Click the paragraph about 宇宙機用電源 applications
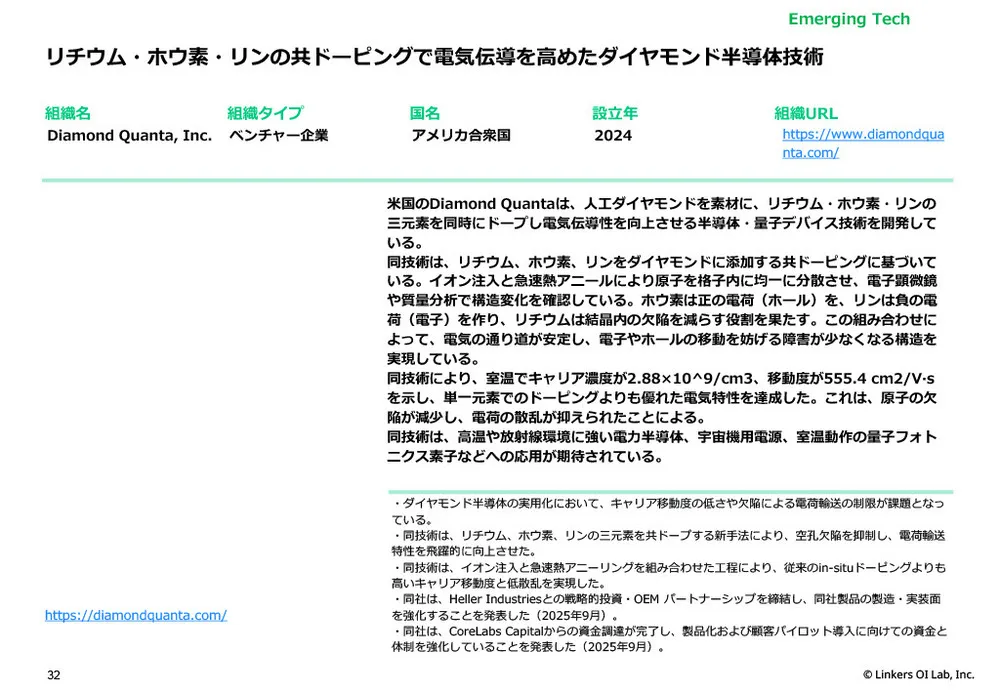Screen dimensions: 1000x692 660,447
